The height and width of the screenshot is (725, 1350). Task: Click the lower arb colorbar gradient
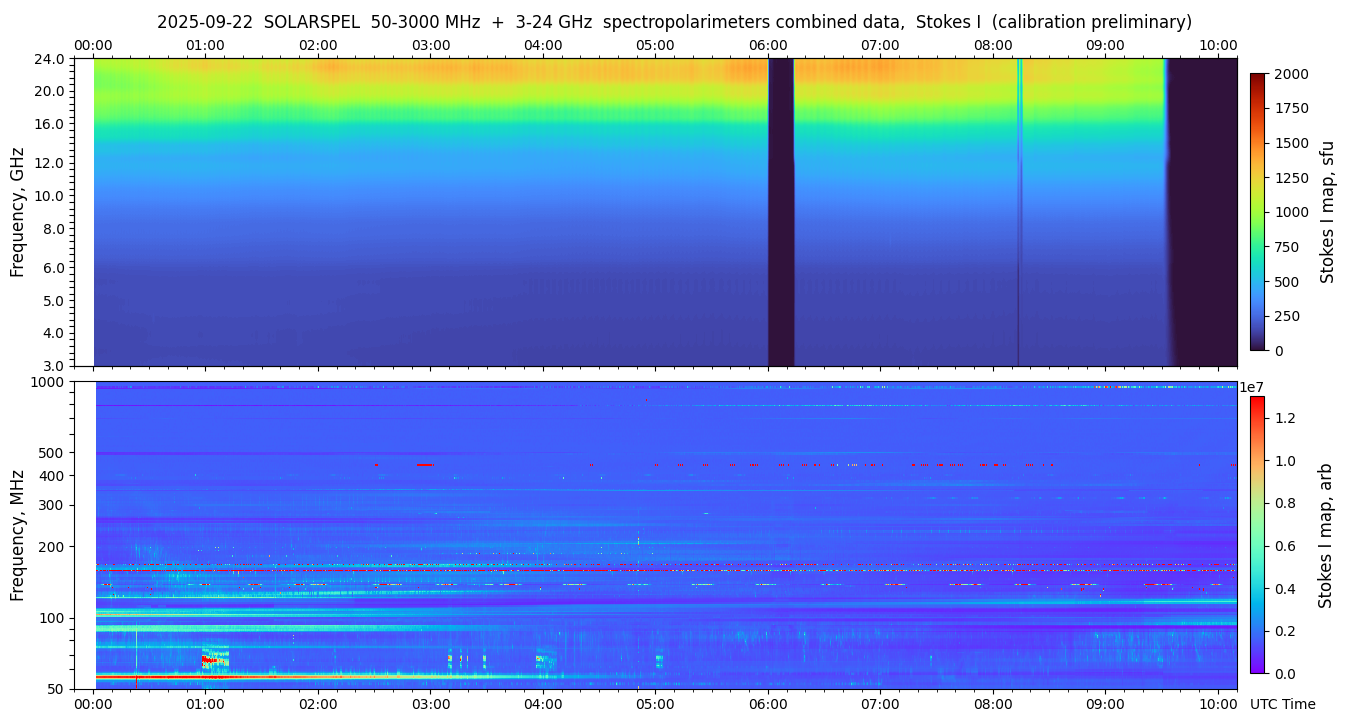pyautogui.click(x=1257, y=534)
